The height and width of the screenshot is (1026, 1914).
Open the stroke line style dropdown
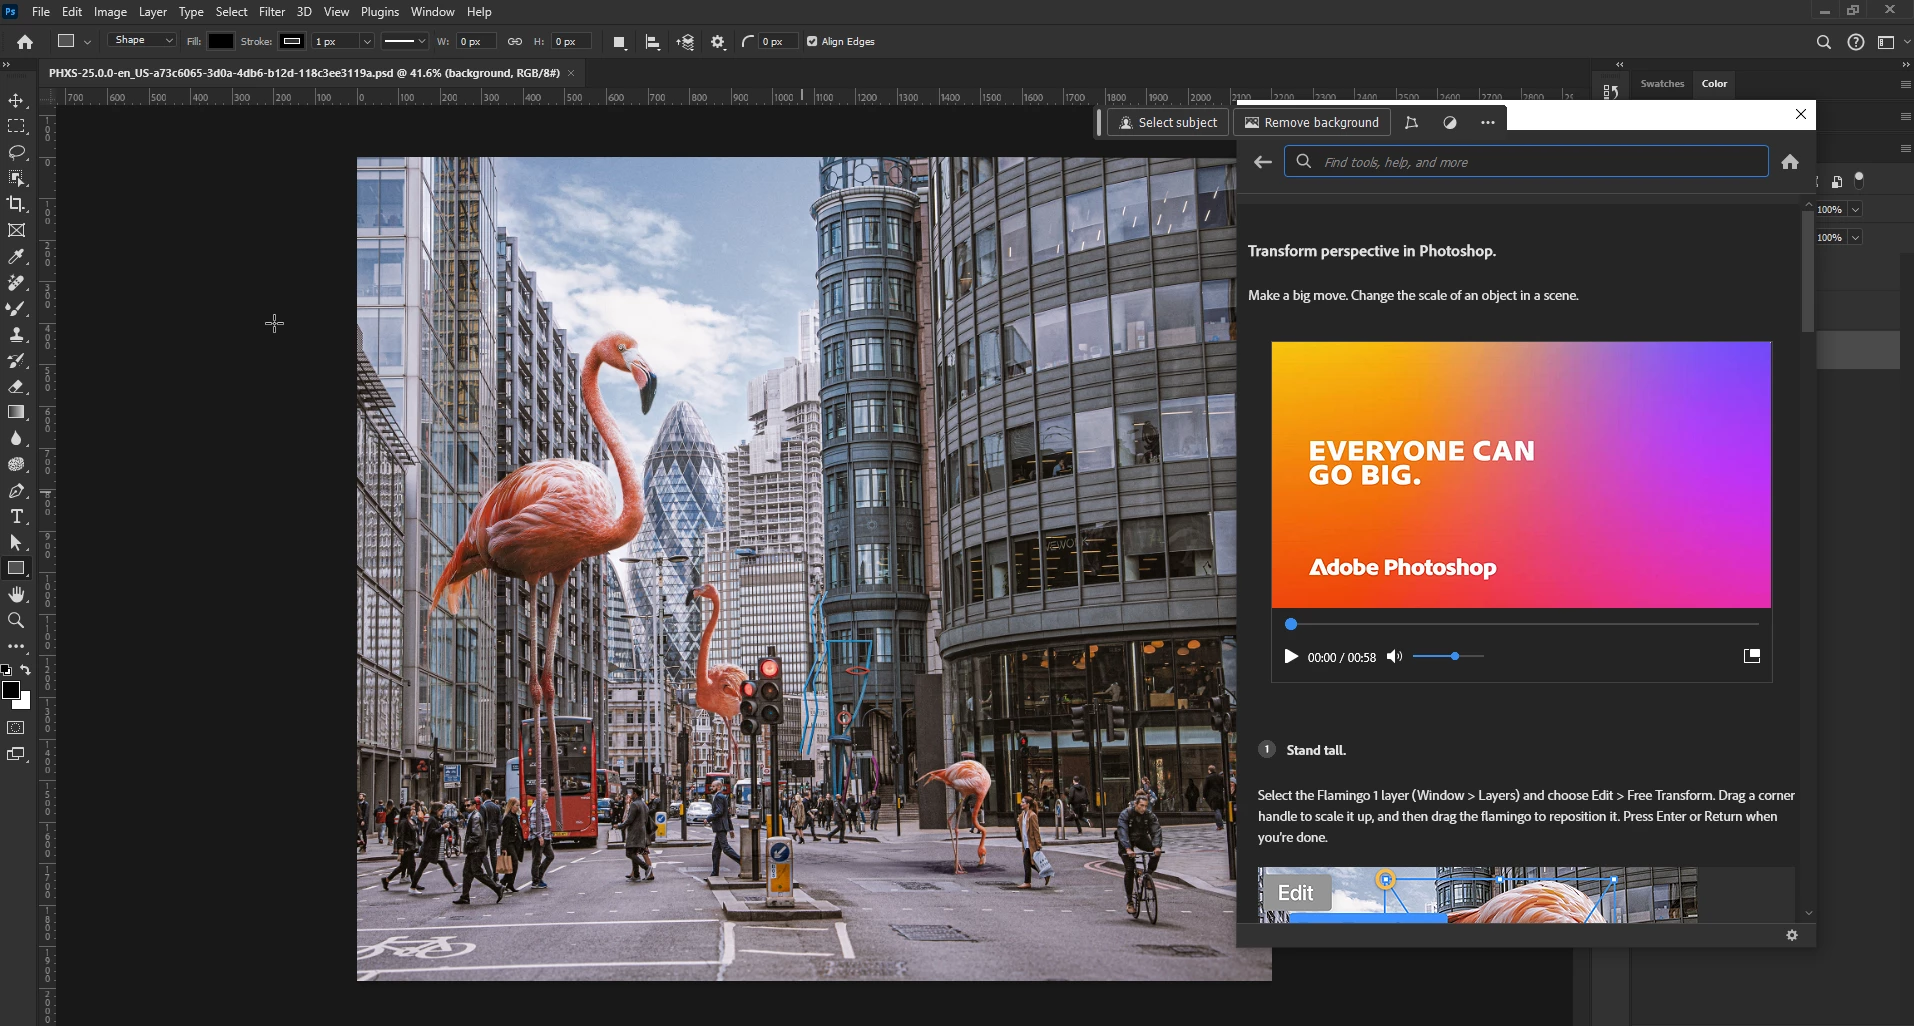[x=405, y=42]
